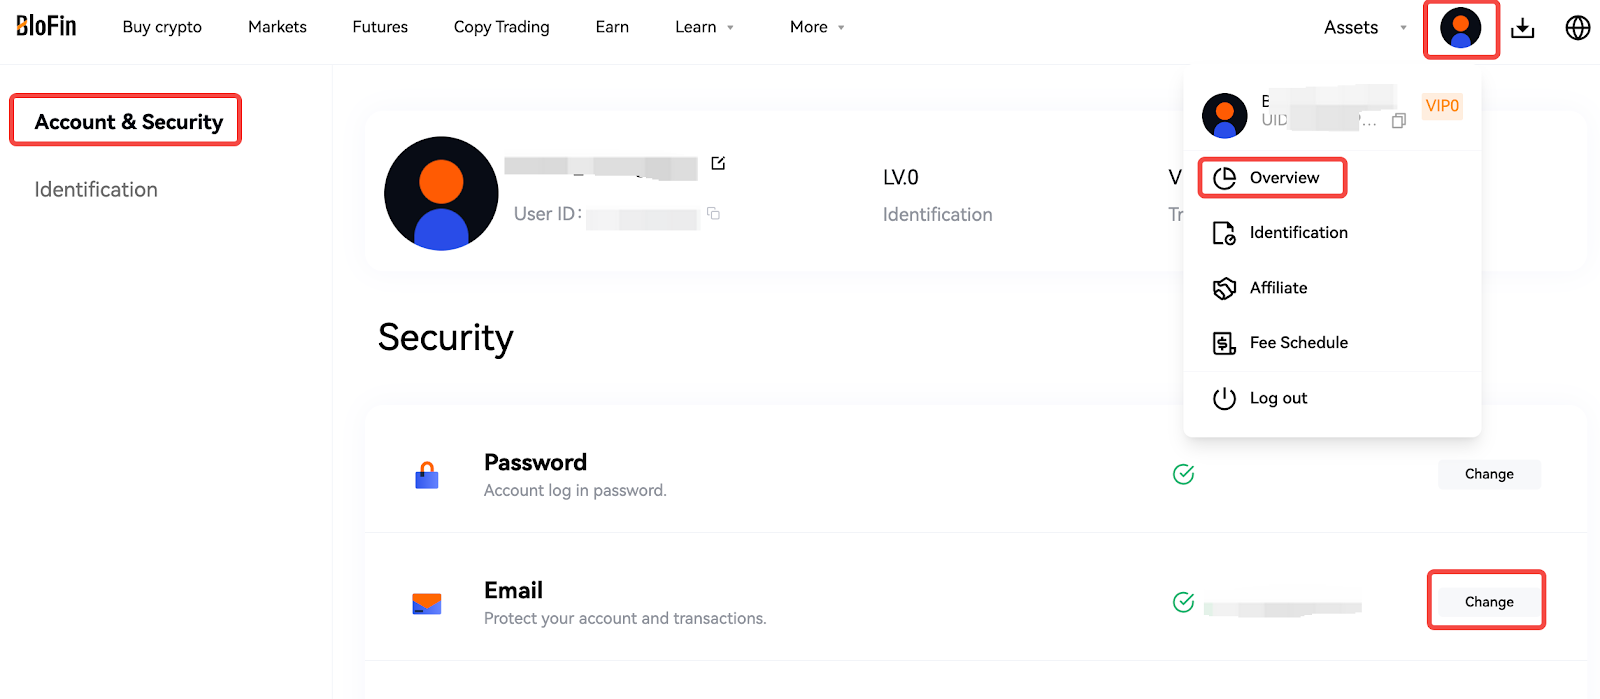Image resolution: width=1600 pixels, height=699 pixels.
Task: Click the edit nickname pencil icon
Action: [x=718, y=163]
